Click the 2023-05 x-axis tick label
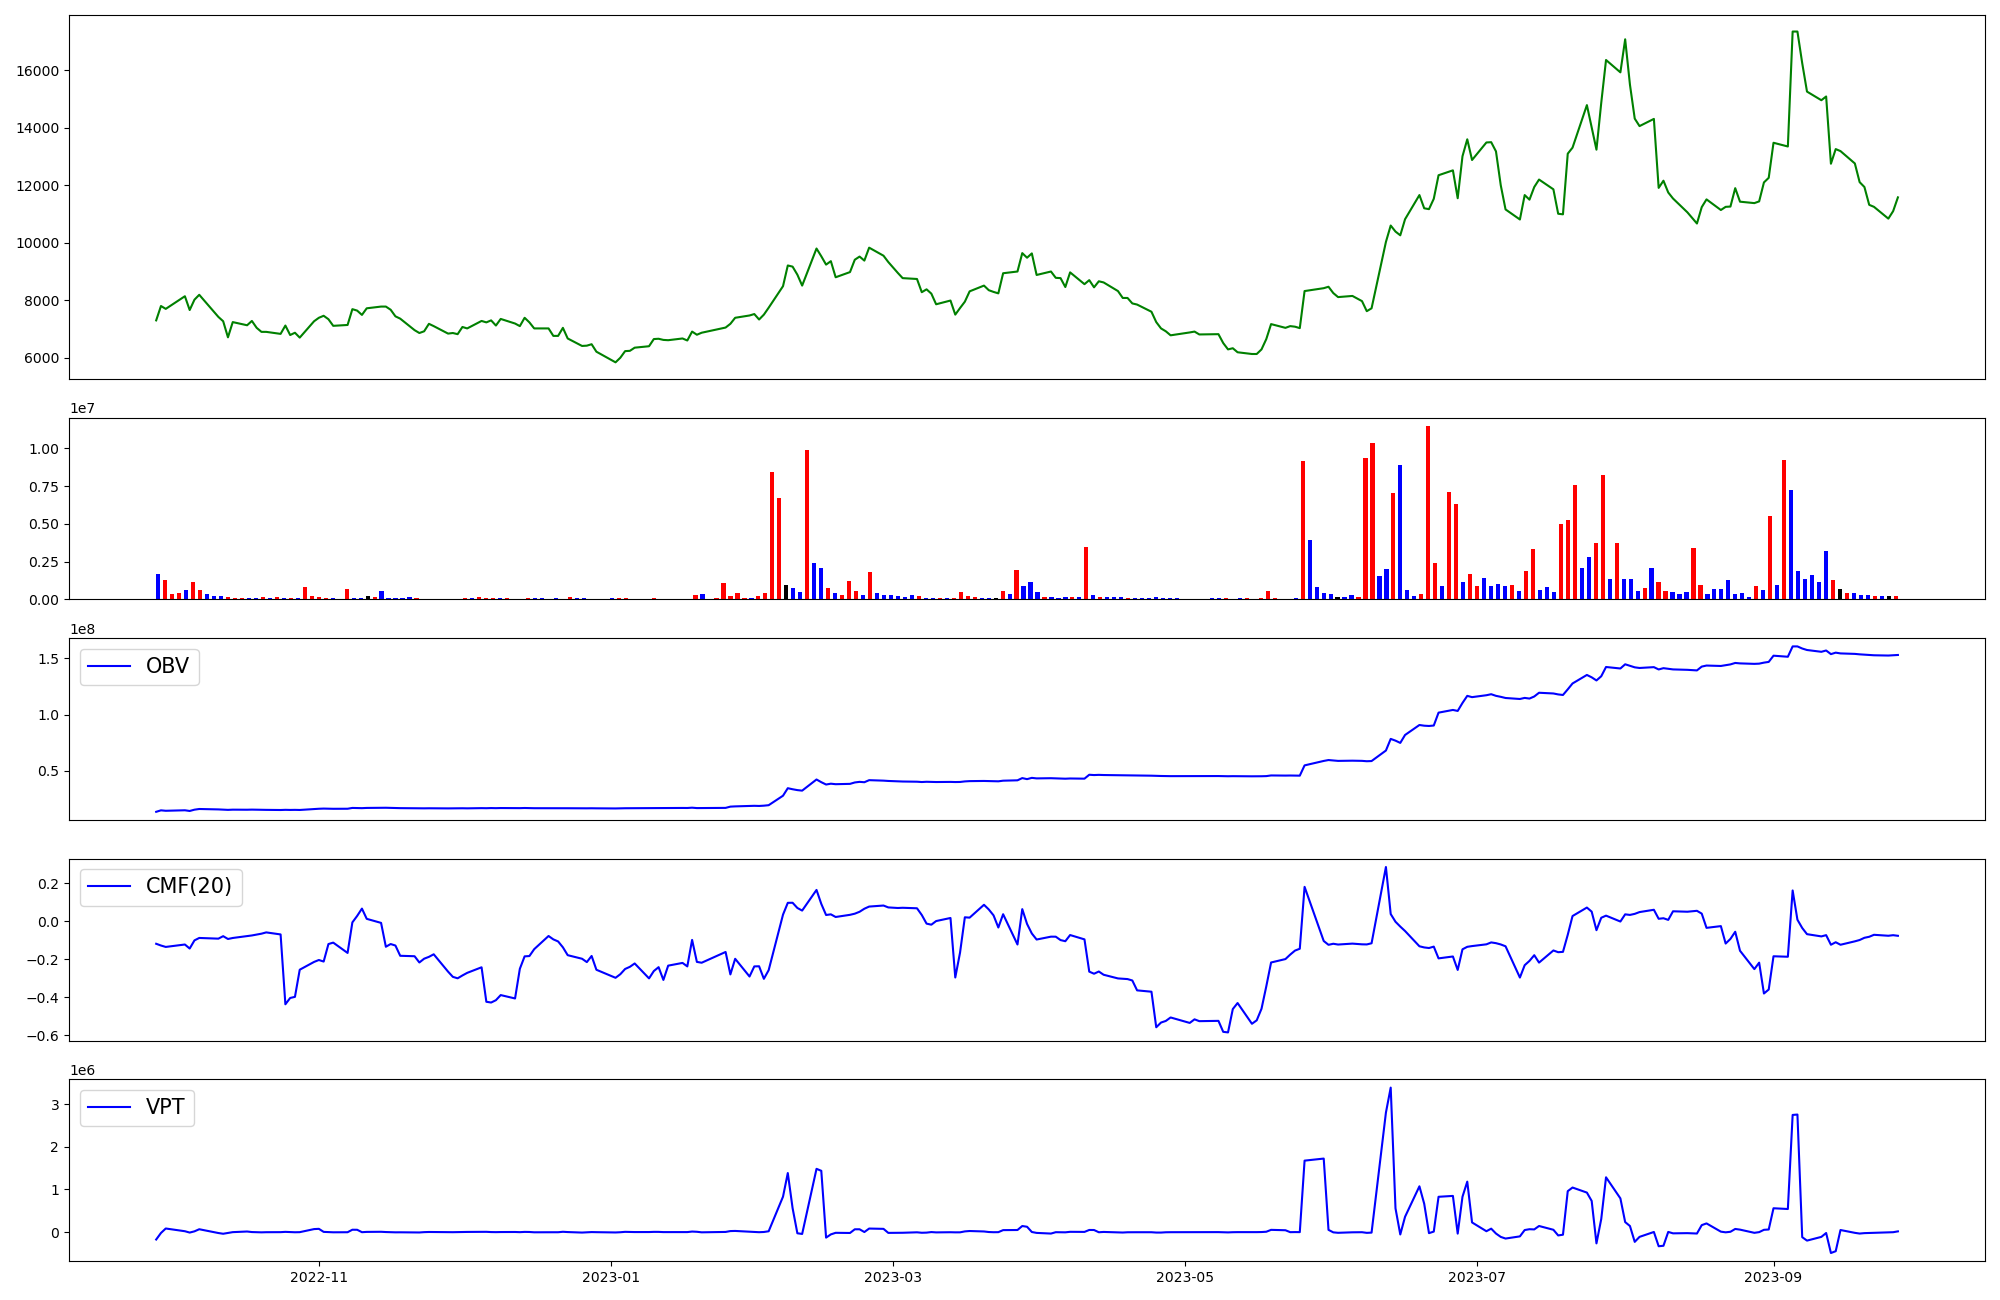Image resolution: width=2000 pixels, height=1300 pixels. click(1185, 1277)
